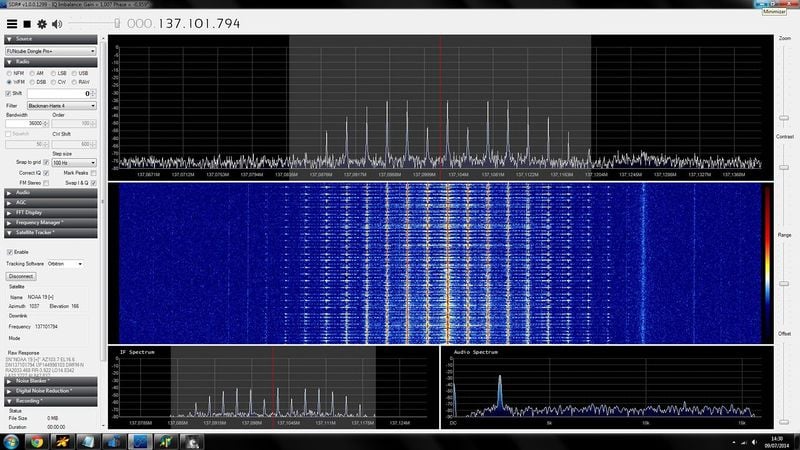Viewport: 800px width, 450px height.
Task: Open the Step size 100 Hz dropdown
Action: 74,163
